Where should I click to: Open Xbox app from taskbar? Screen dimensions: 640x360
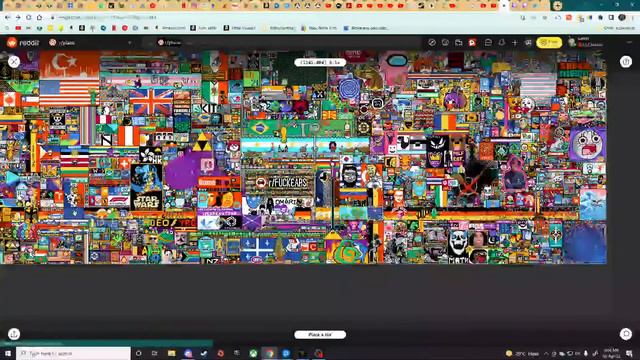253,353
